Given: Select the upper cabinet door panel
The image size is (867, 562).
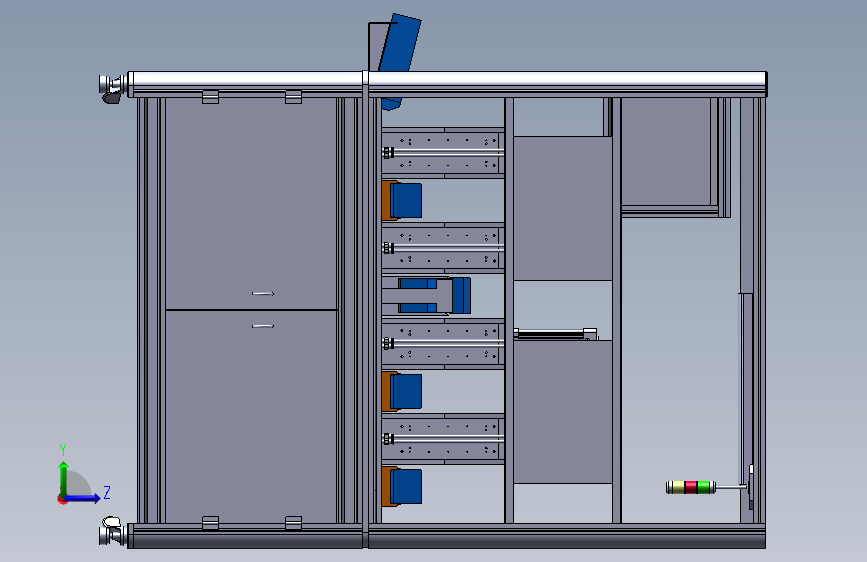Looking at the screenshot, I should click(251, 204).
